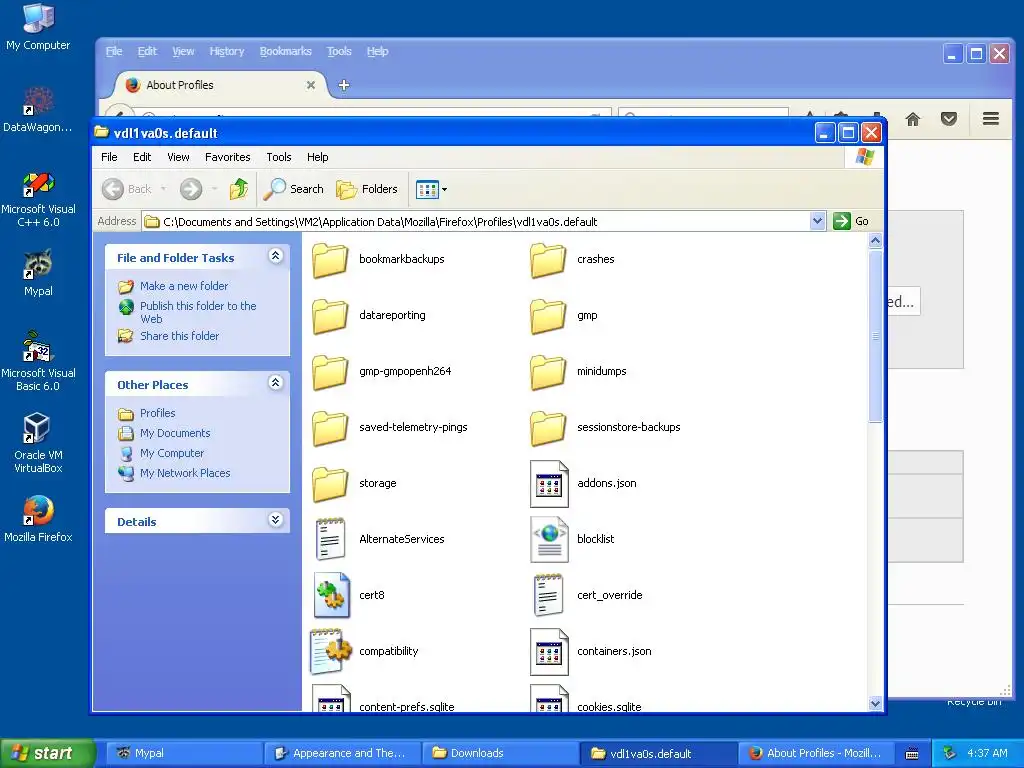Open the Explorer View menu
Viewport: 1024px width, 768px height.
(178, 157)
